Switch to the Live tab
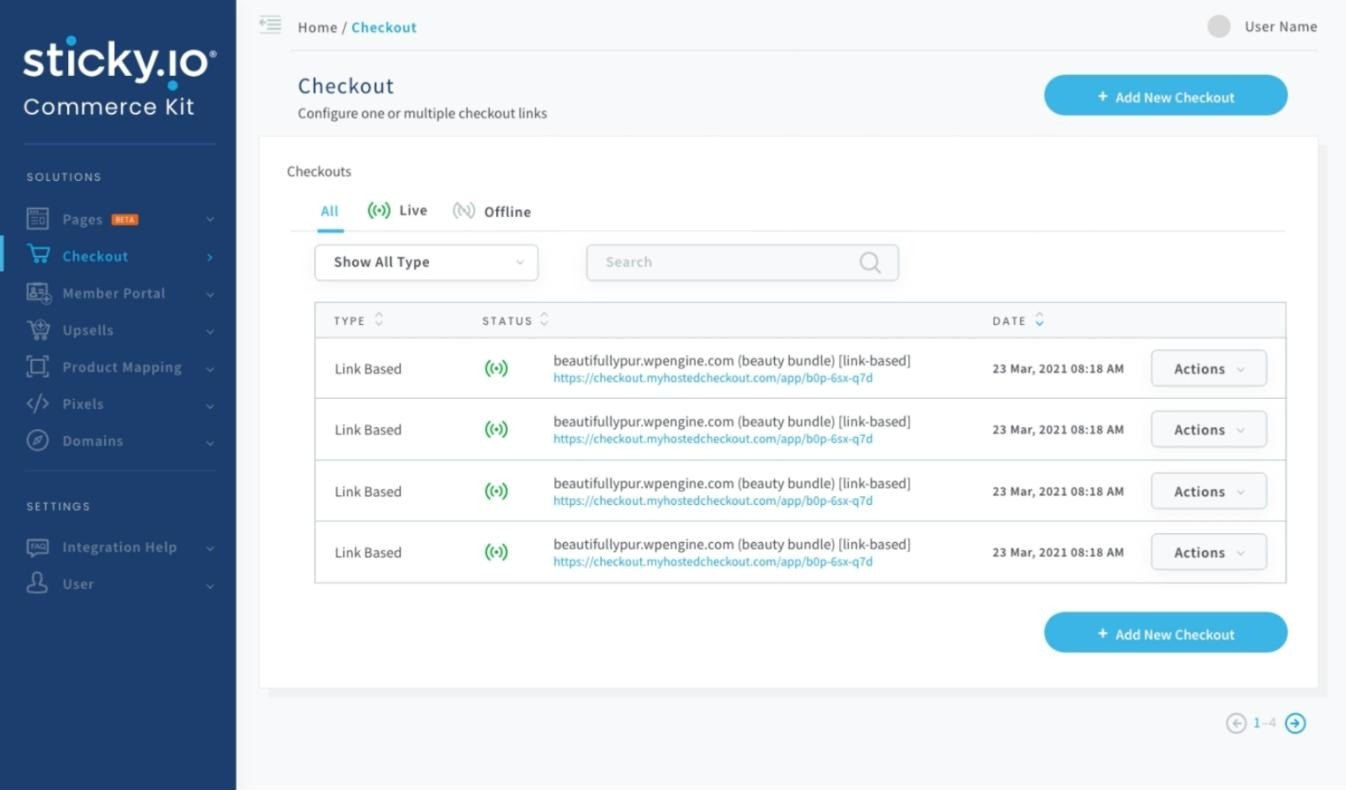The width and height of the screenshot is (1346, 790). [397, 210]
